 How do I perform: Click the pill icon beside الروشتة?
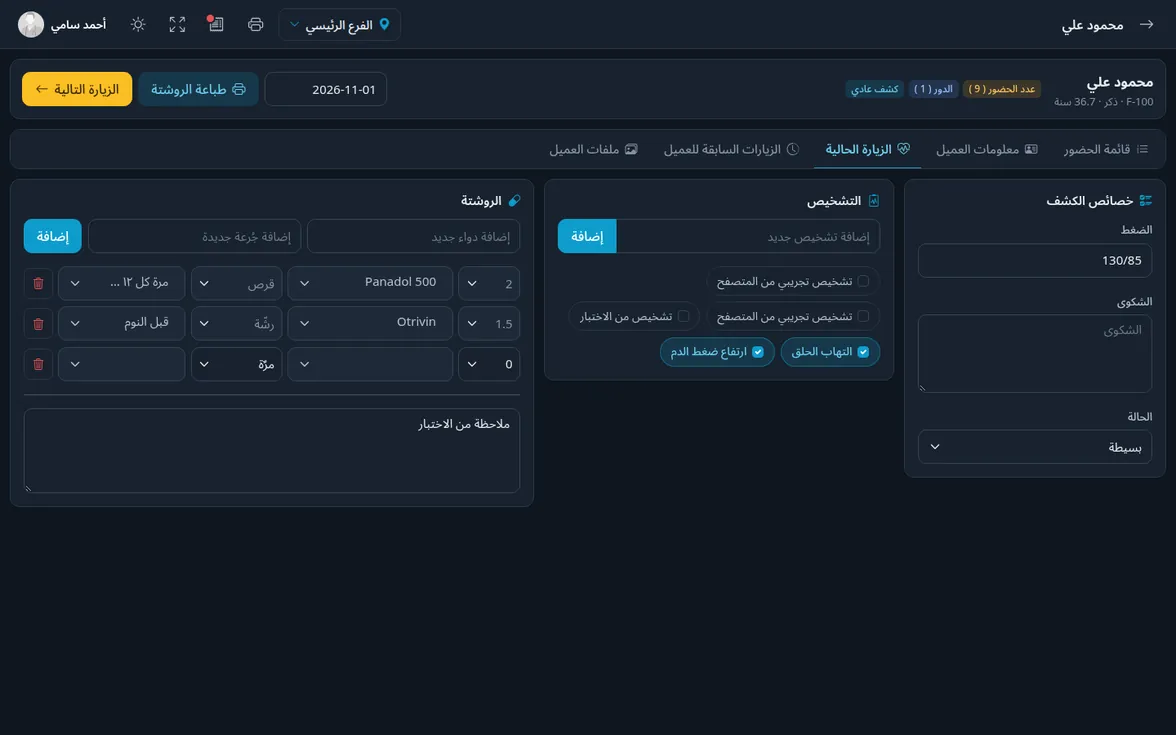(514, 201)
